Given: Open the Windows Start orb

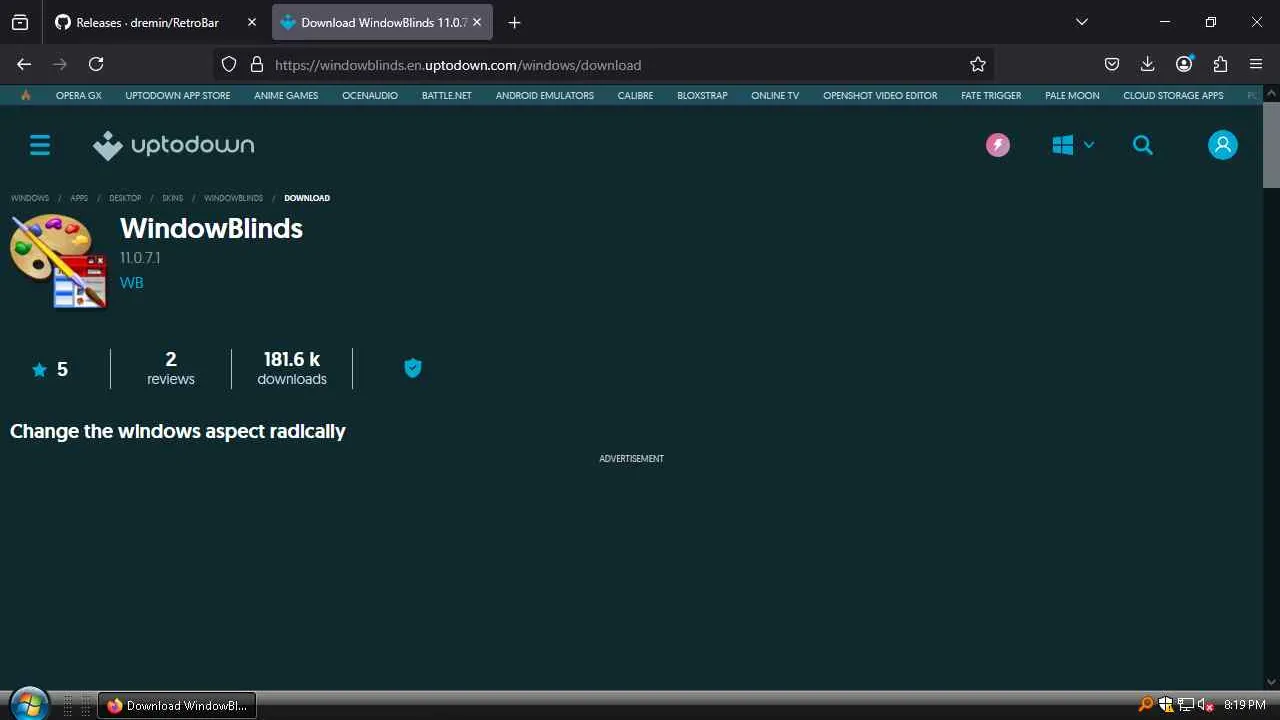Looking at the screenshot, I should tap(28, 704).
